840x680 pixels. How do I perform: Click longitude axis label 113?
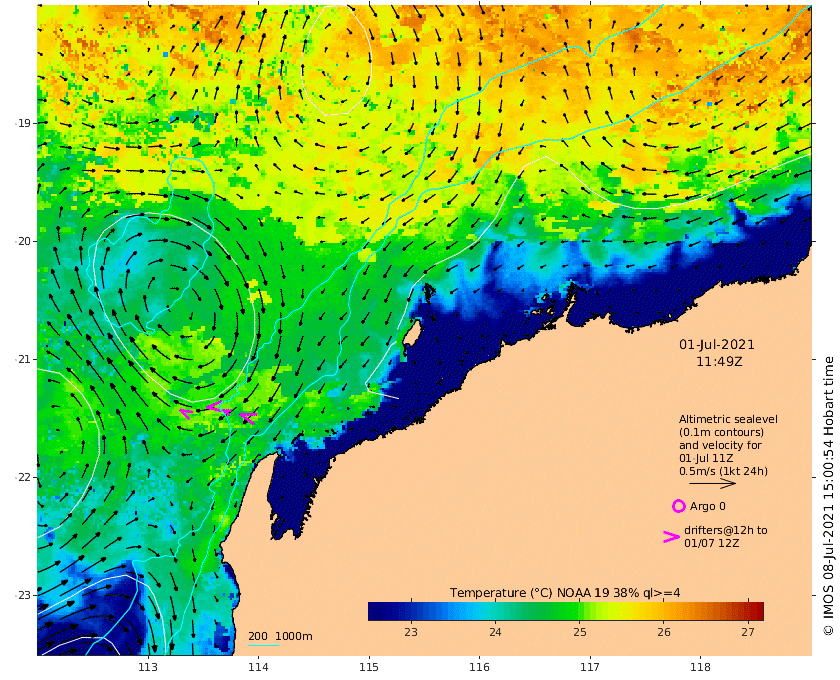[148, 667]
